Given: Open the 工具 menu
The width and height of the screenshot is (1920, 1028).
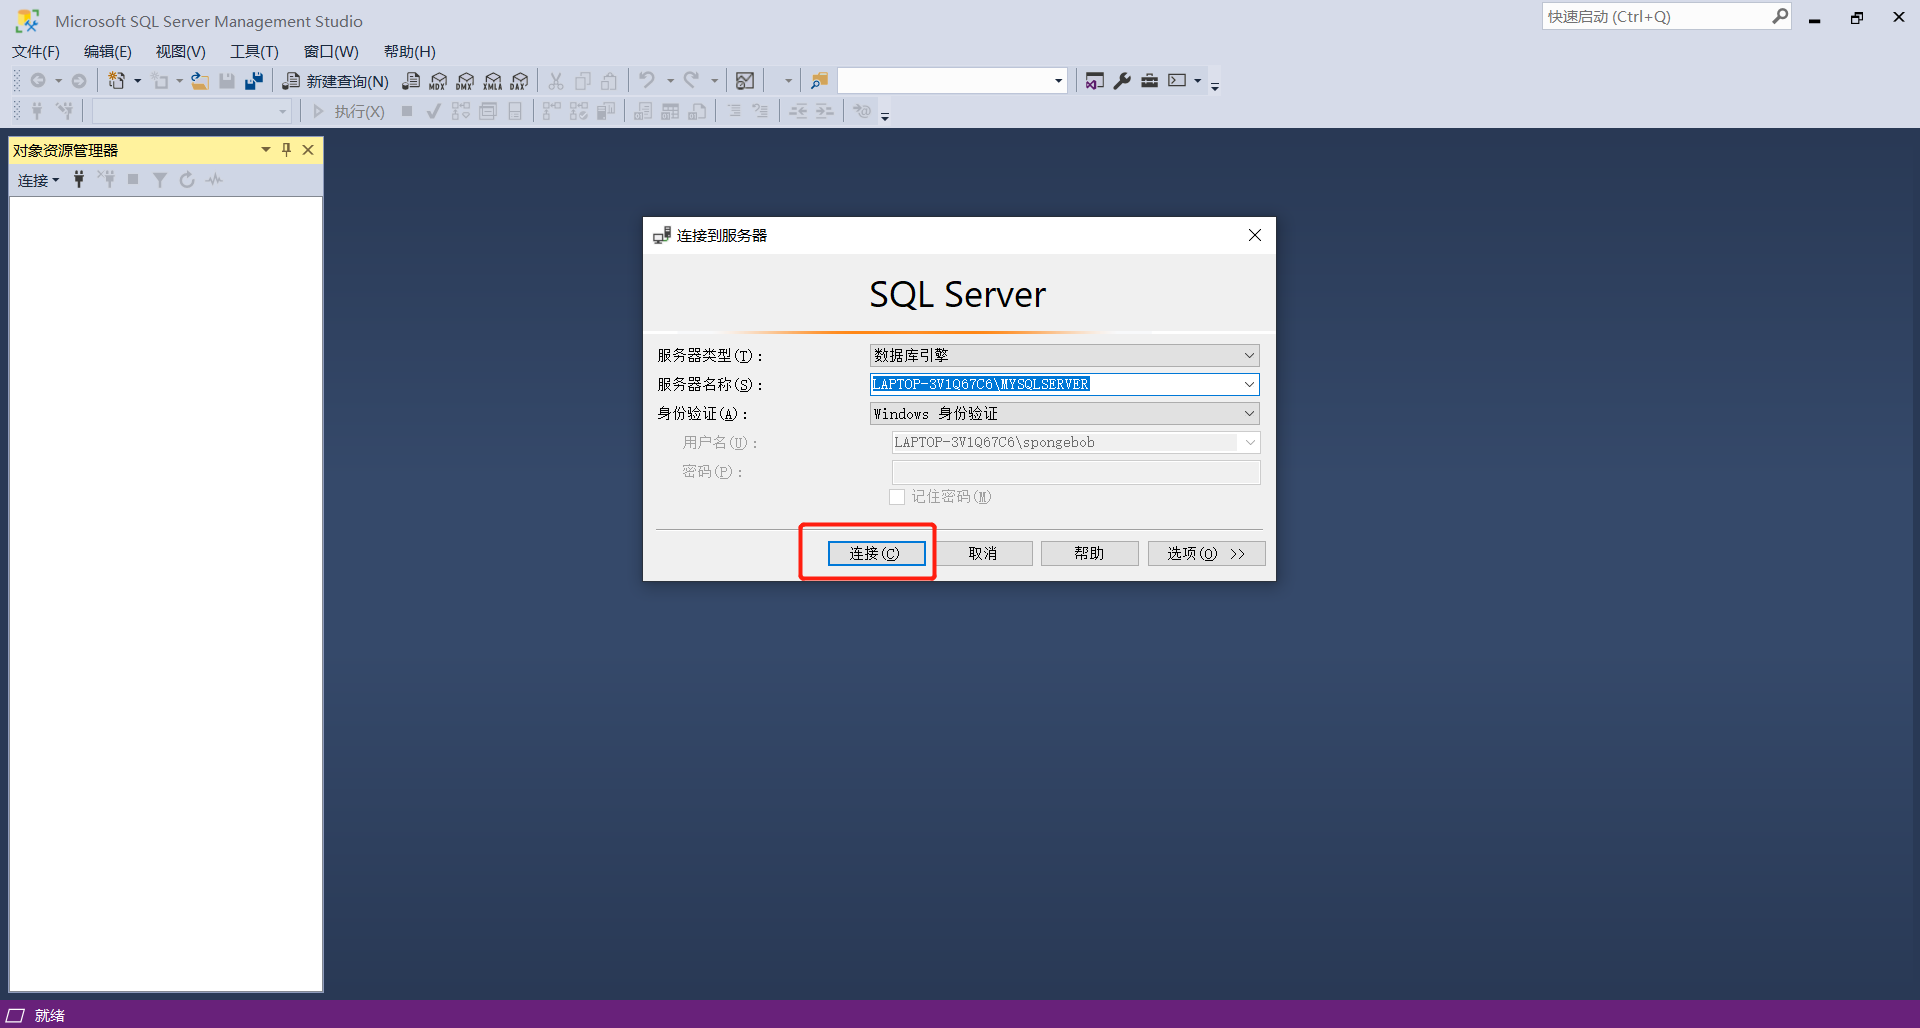Looking at the screenshot, I should click(x=253, y=51).
